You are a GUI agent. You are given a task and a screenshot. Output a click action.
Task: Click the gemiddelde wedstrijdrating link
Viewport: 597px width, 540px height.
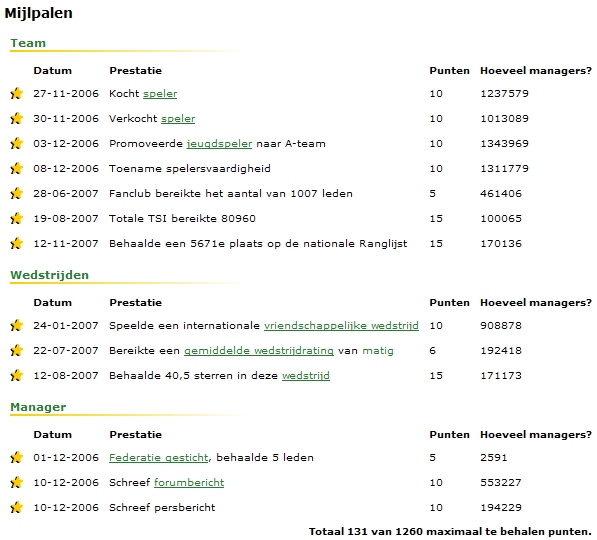[259, 351]
